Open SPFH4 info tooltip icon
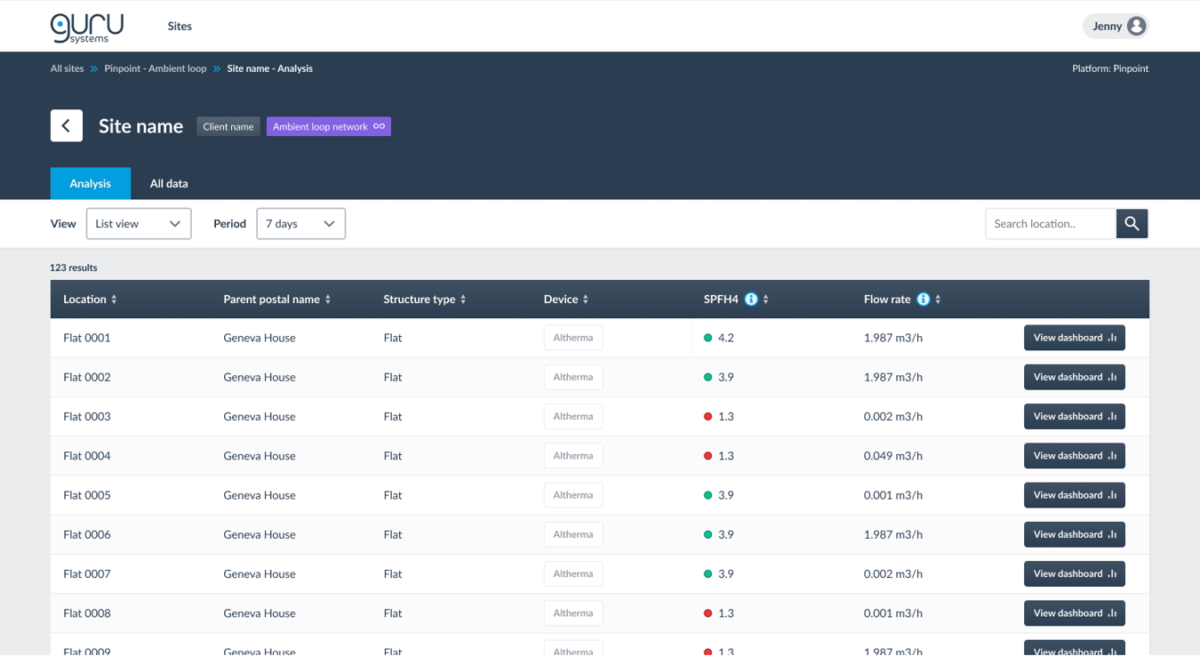This screenshot has width=1200, height=656. tap(751, 299)
